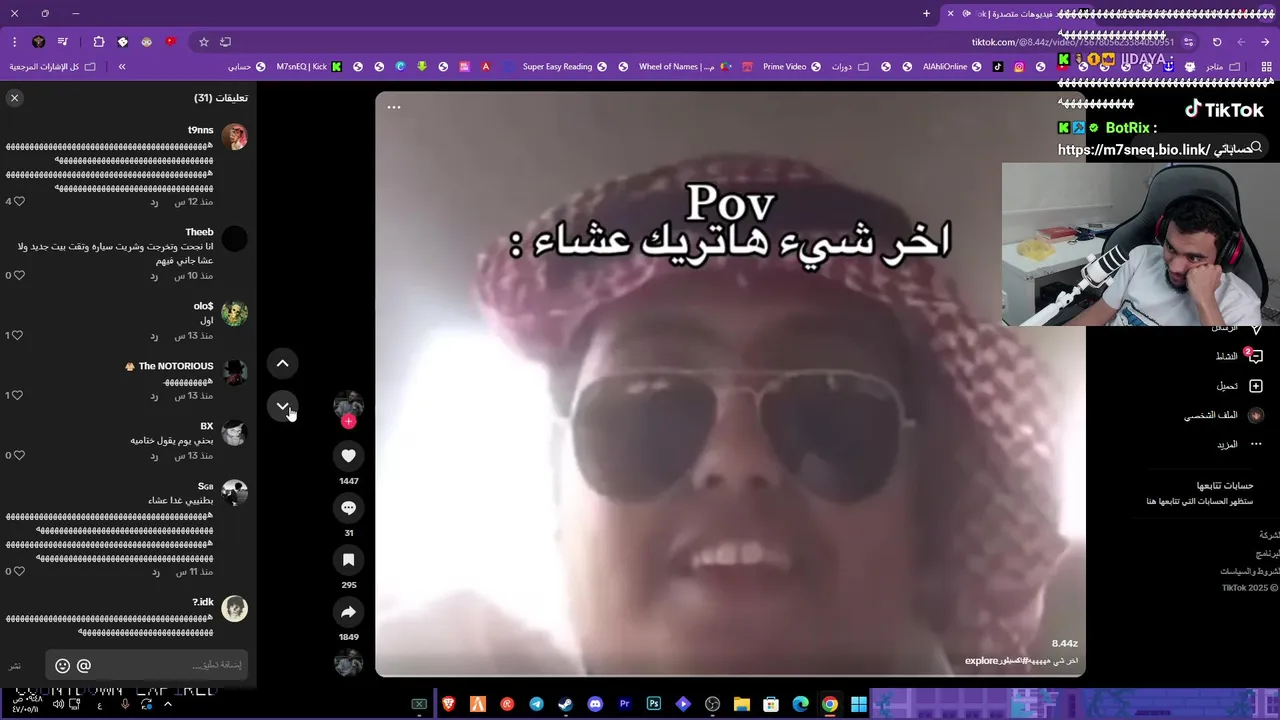Save the video with the bookmark icon
1280x720 pixels.
pyautogui.click(x=348, y=560)
